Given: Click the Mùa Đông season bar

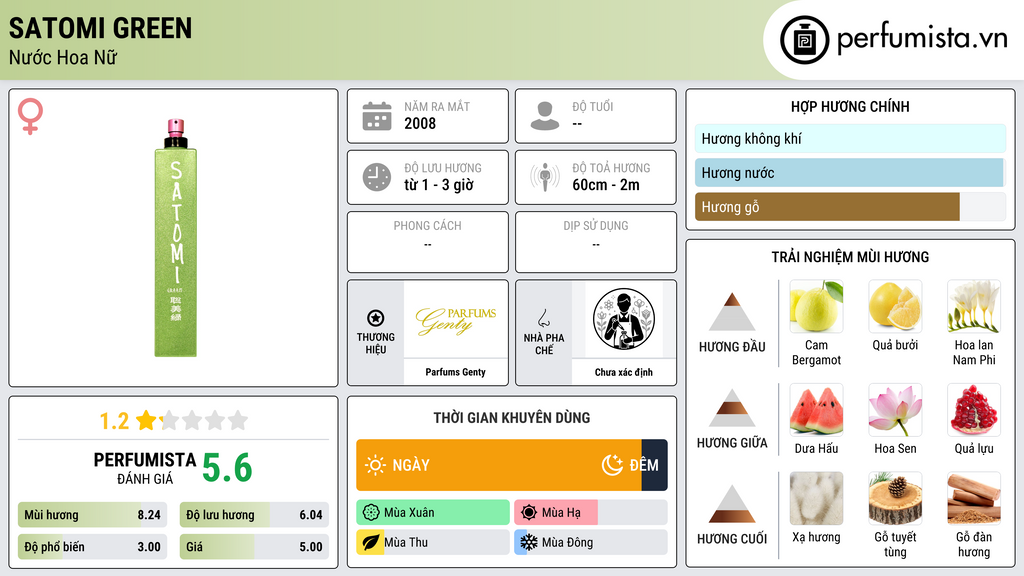Looking at the screenshot, I should coord(590,542).
